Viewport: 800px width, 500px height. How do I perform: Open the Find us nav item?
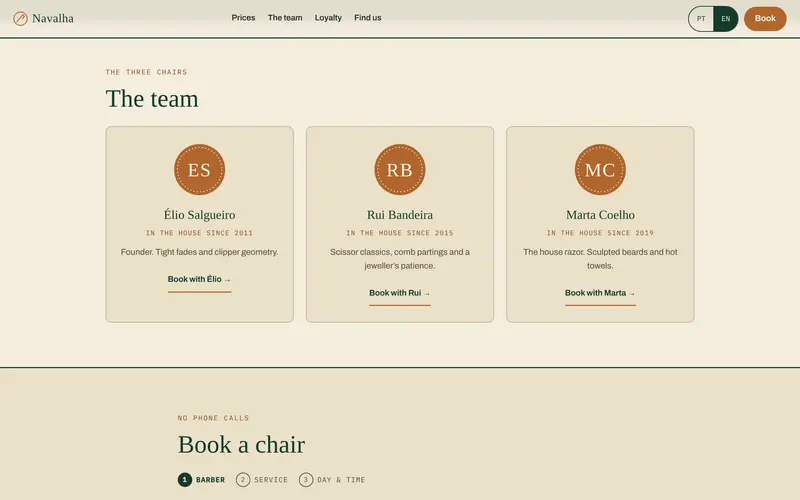click(367, 18)
